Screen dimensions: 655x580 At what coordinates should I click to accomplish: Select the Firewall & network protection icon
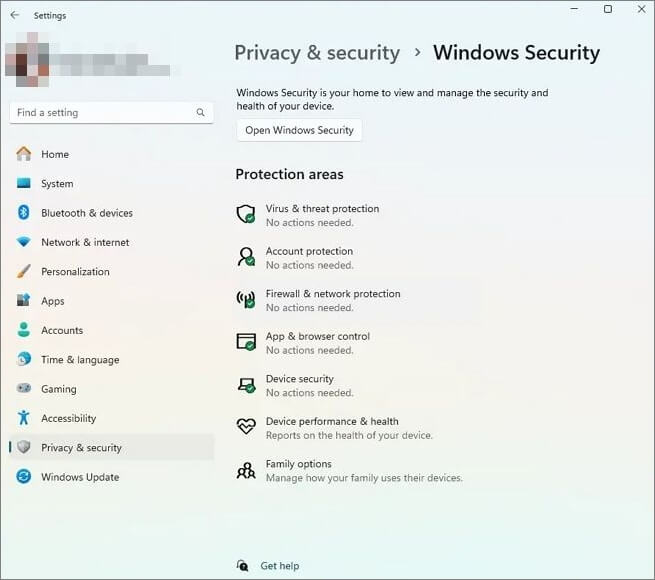pyautogui.click(x=245, y=299)
